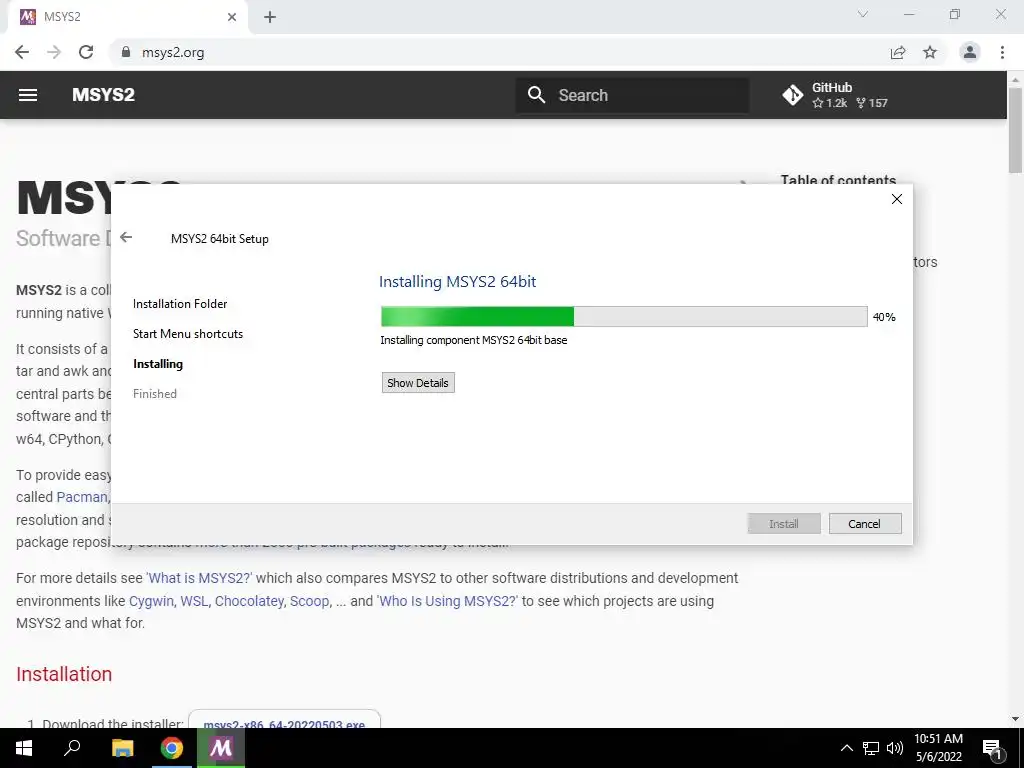Click the 40% progress percentage text
Screen dimensions: 1024x768
(884, 317)
